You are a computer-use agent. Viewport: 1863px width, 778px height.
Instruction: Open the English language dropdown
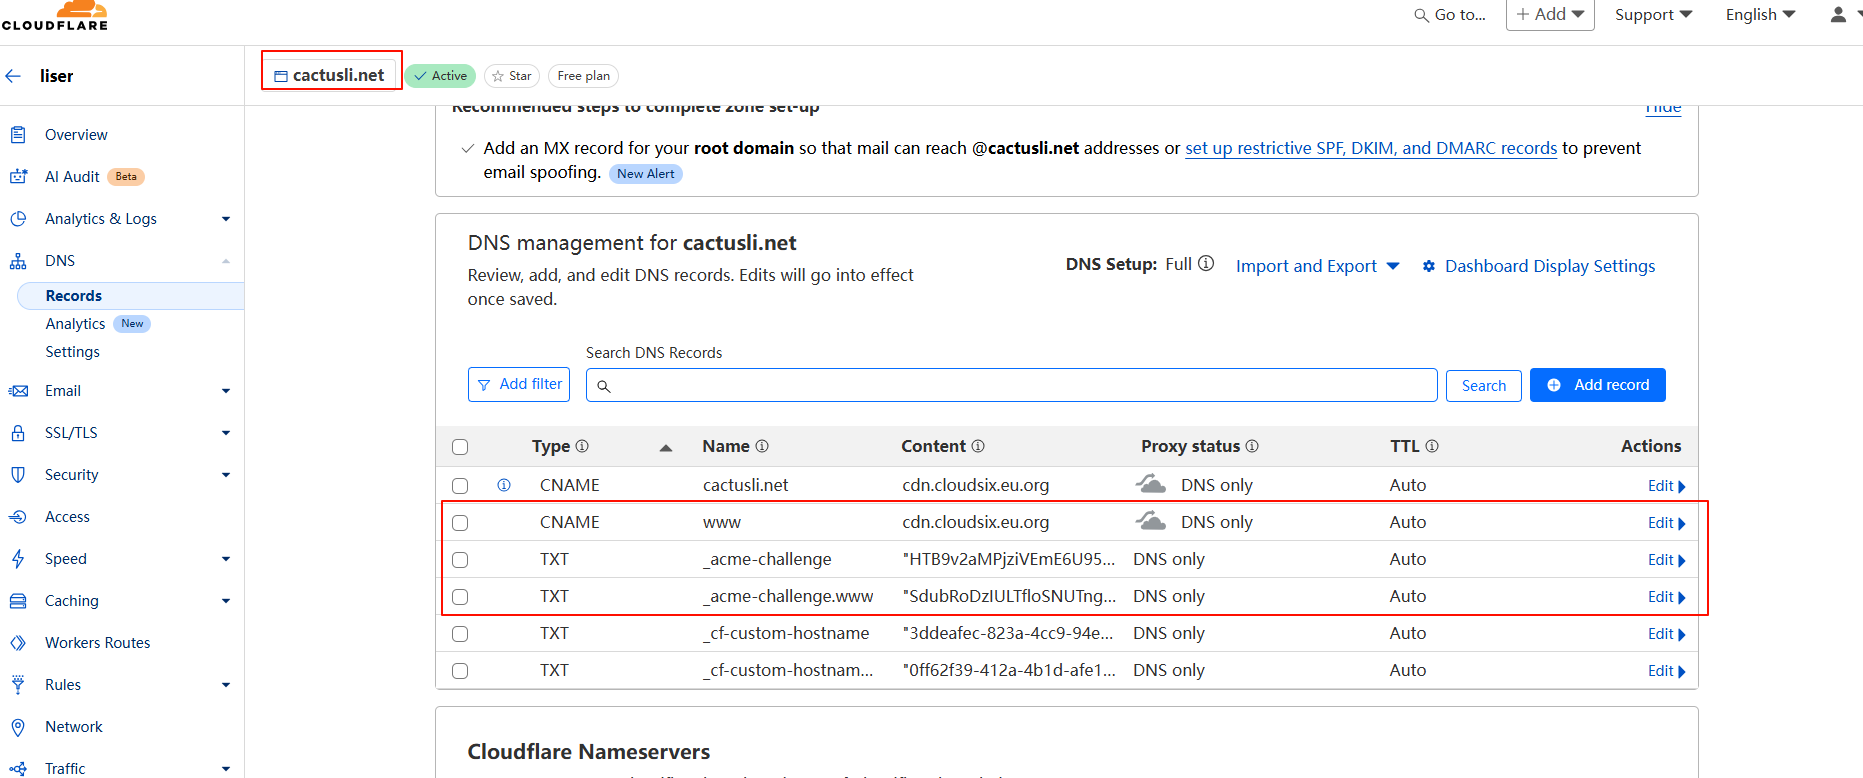click(1760, 14)
